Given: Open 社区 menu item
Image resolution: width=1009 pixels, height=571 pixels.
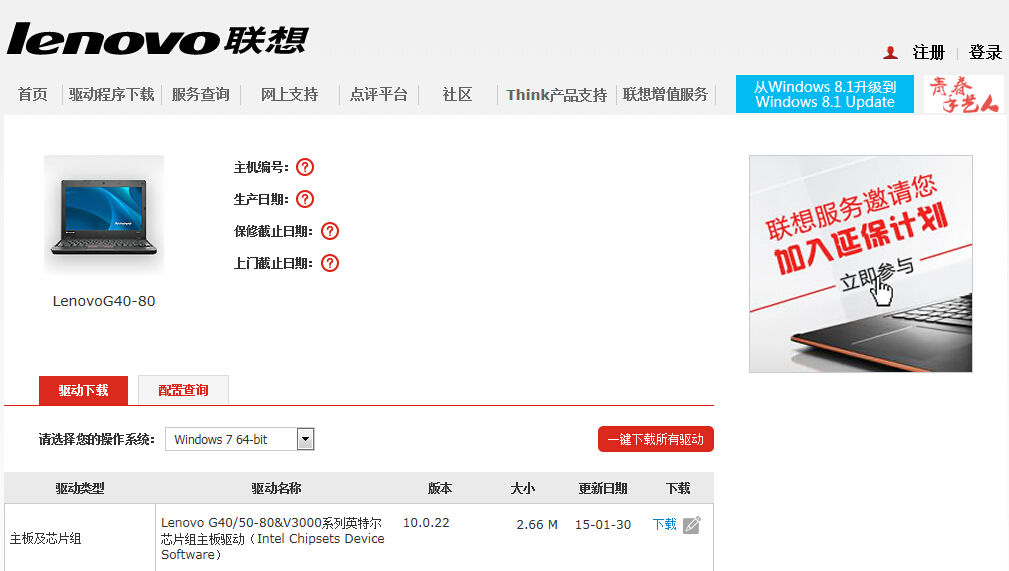Looking at the screenshot, I should (458, 95).
